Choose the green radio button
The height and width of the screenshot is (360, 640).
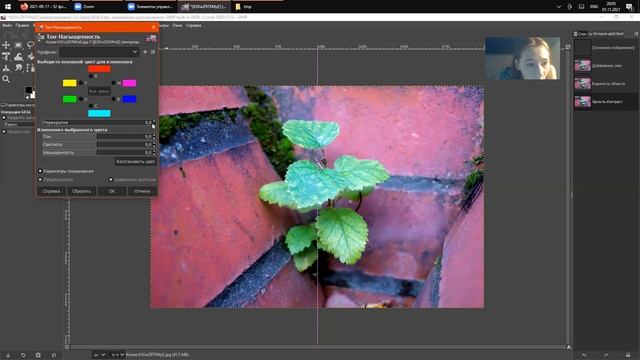pos(81,99)
